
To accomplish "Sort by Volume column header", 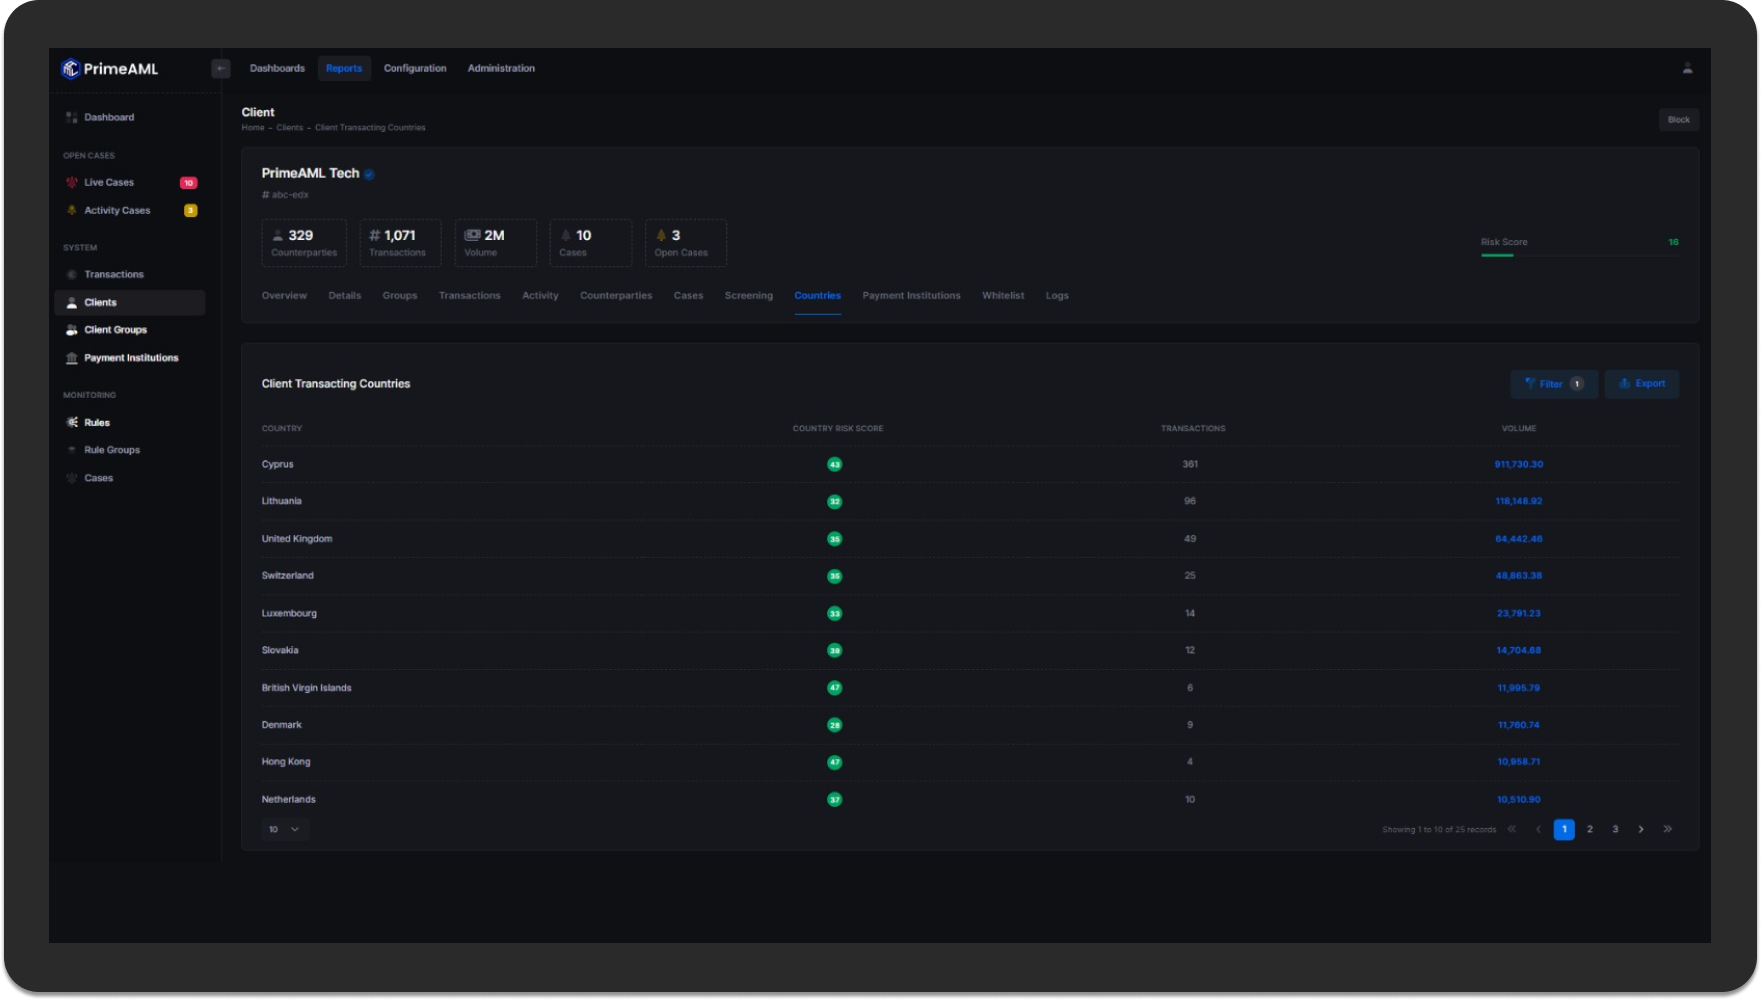I will tap(1519, 429).
